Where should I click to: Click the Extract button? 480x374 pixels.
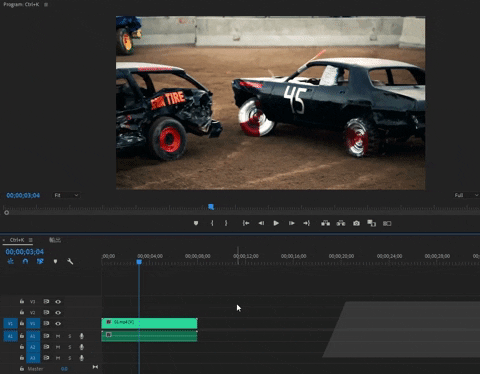[341, 223]
